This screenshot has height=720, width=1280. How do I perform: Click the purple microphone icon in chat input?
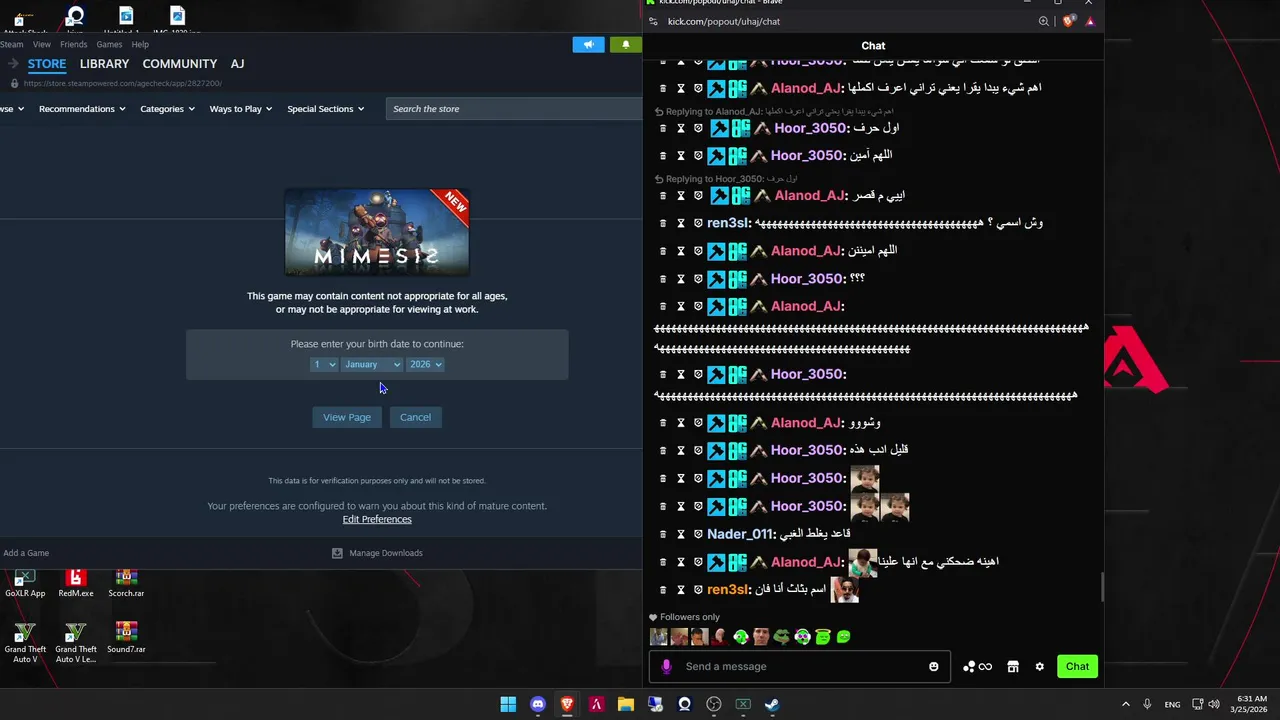666,667
